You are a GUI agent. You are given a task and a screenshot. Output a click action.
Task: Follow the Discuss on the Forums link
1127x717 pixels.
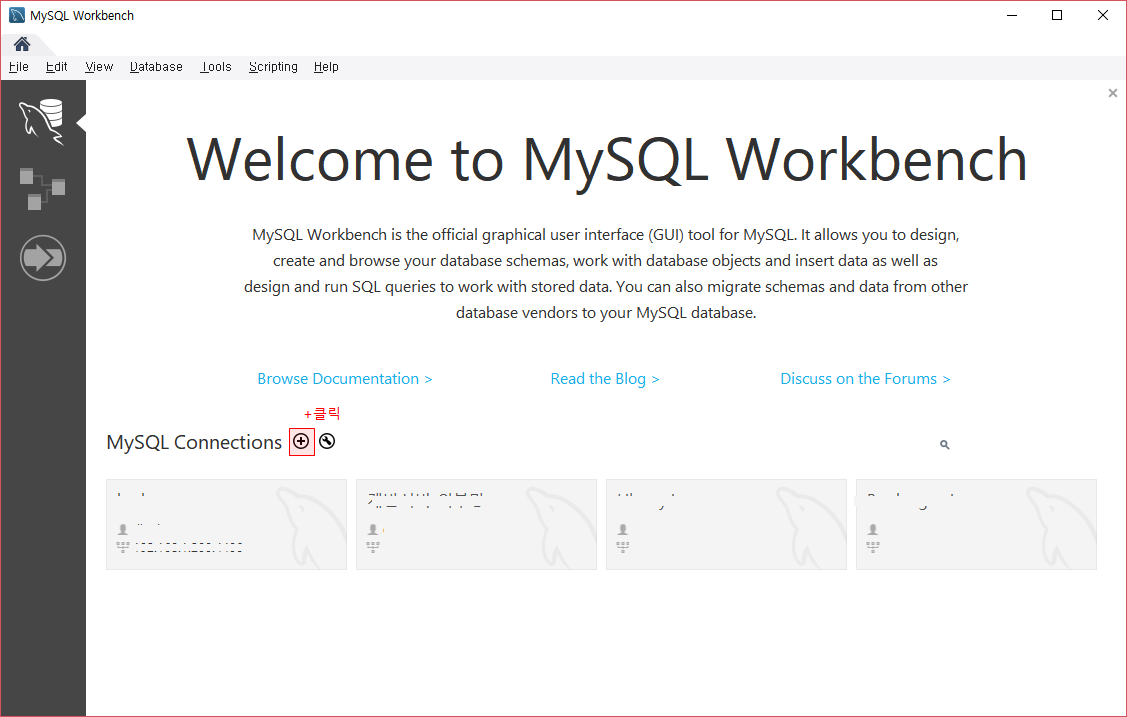tap(865, 379)
